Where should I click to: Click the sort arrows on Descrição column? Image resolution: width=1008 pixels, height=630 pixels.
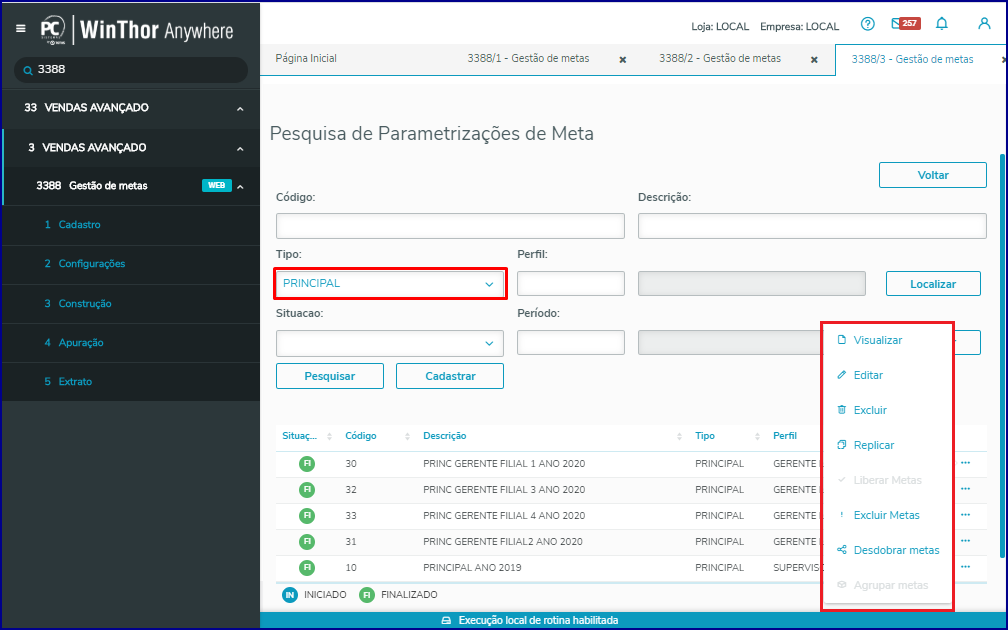point(679,436)
